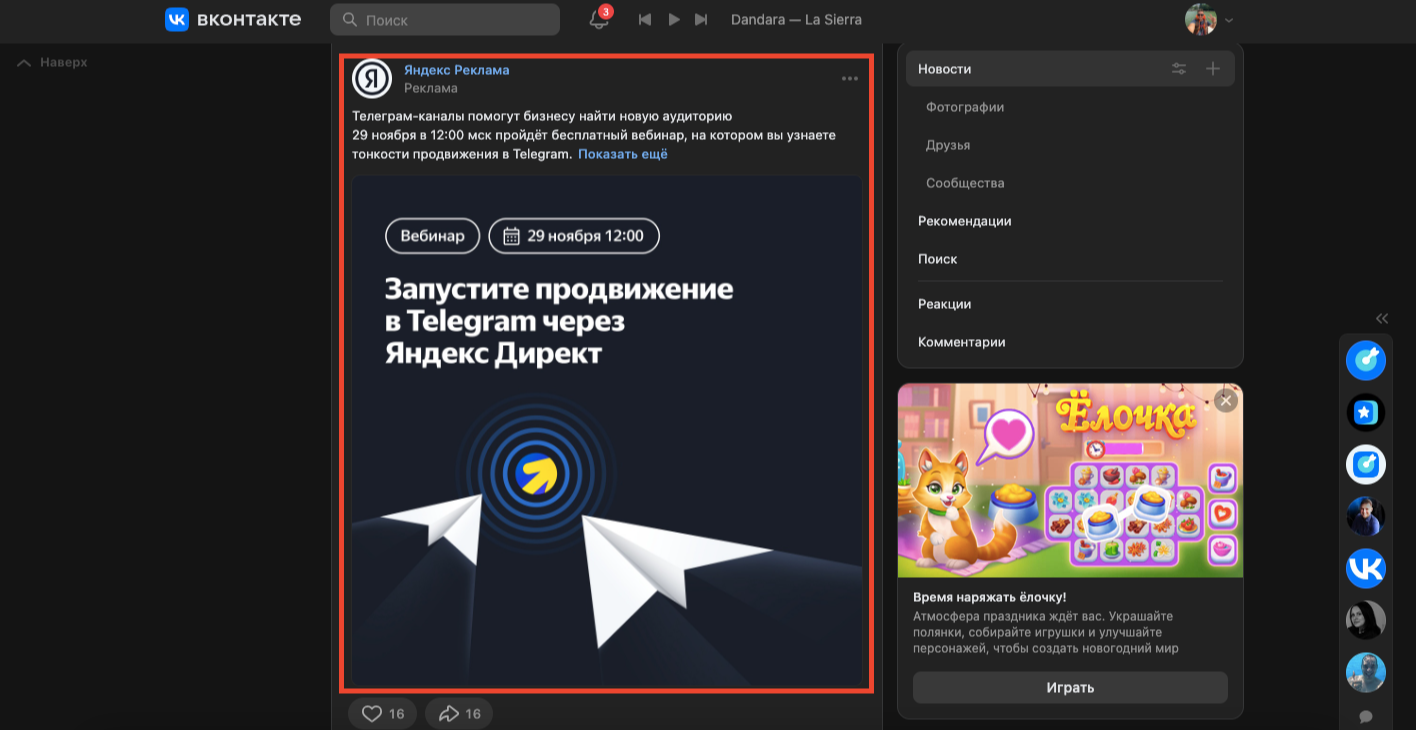Skip to previous track in header player
Image resolution: width=1416 pixels, height=731 pixels.
(x=645, y=20)
